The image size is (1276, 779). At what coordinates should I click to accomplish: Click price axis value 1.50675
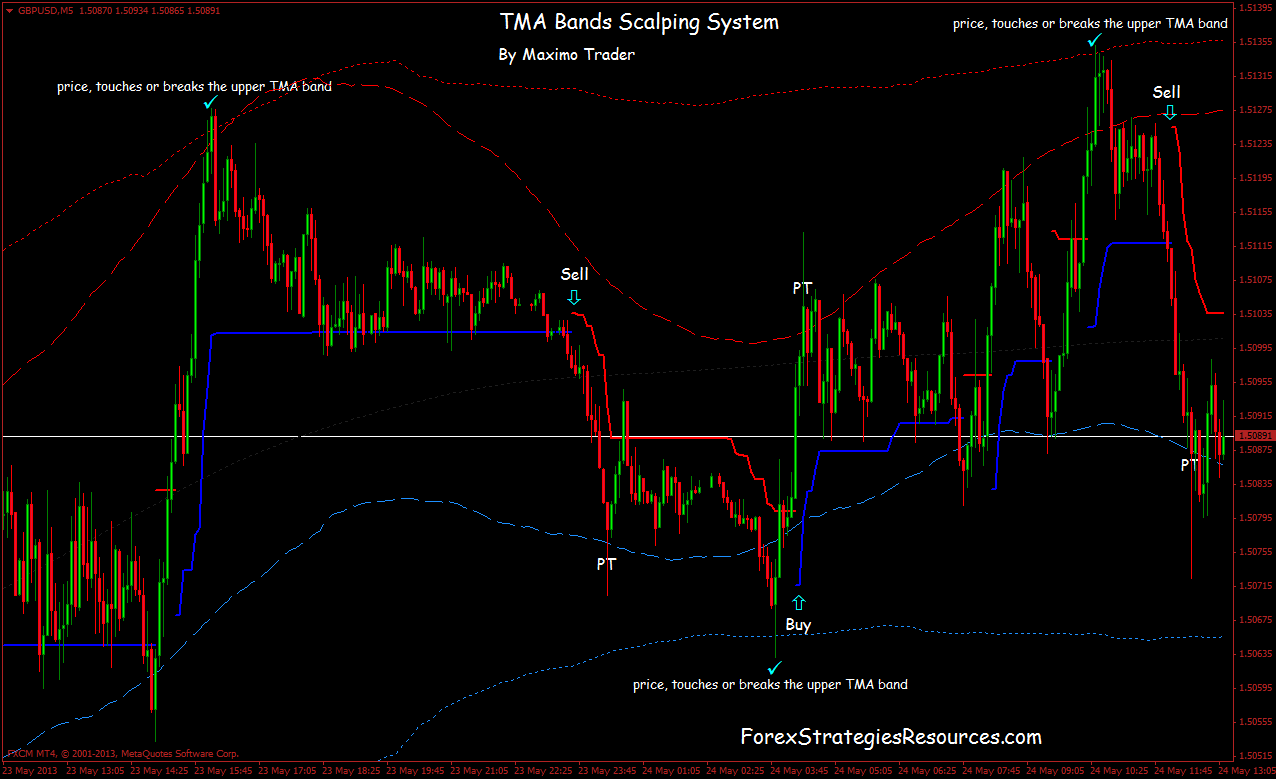[1255, 620]
